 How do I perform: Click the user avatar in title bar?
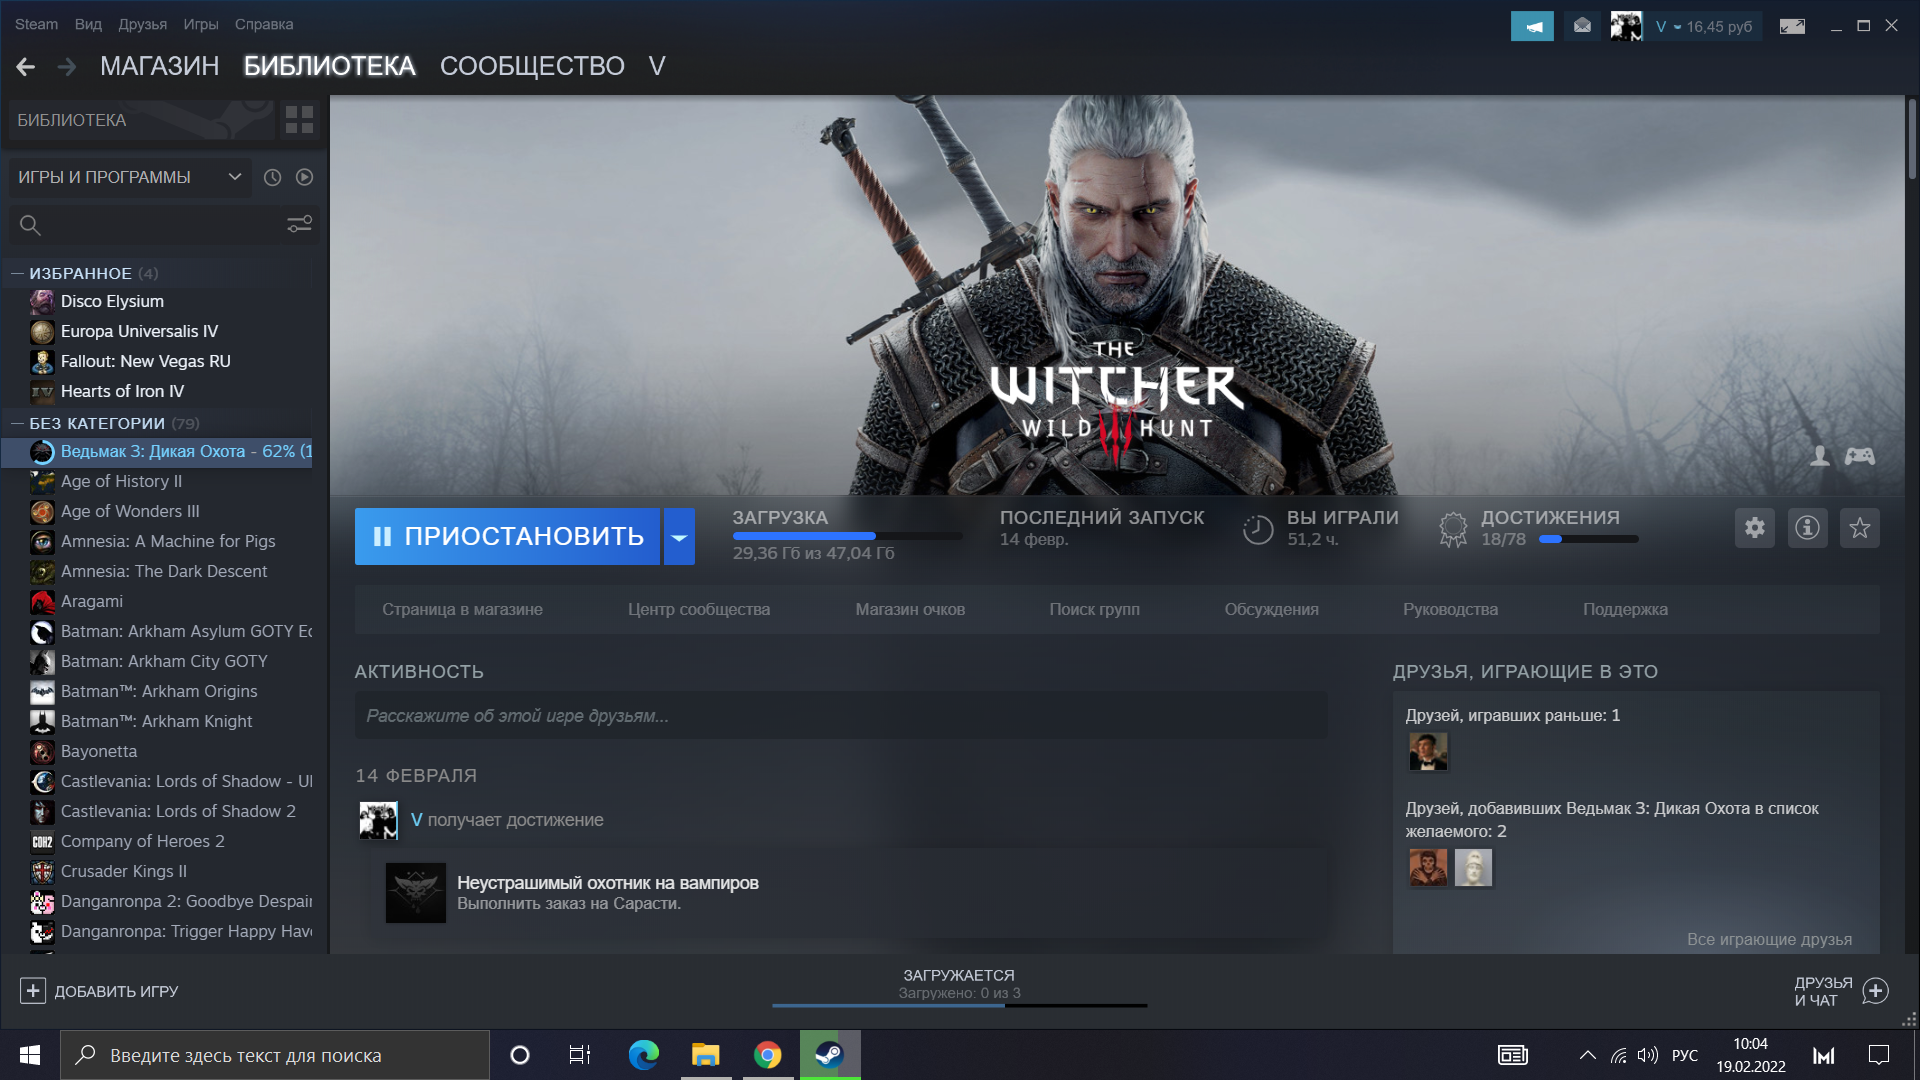coord(1626,26)
